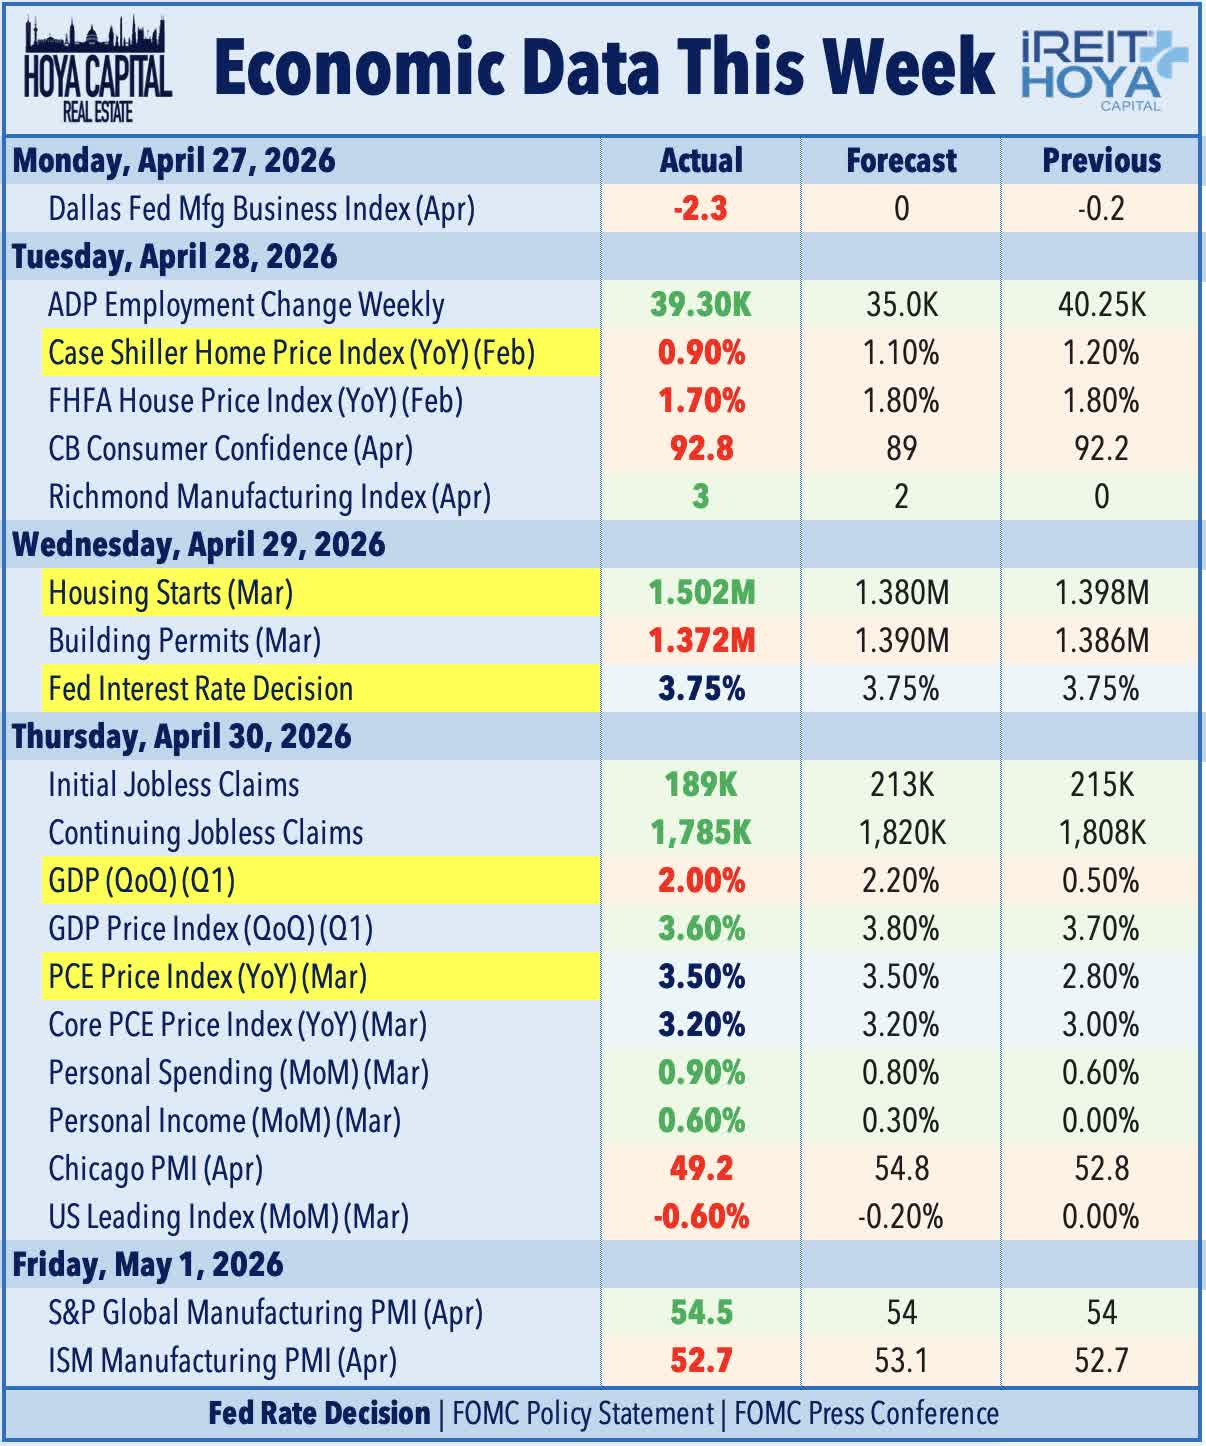Click the Forecast column header
The width and height of the screenshot is (1206, 1446).
pyautogui.click(x=901, y=160)
